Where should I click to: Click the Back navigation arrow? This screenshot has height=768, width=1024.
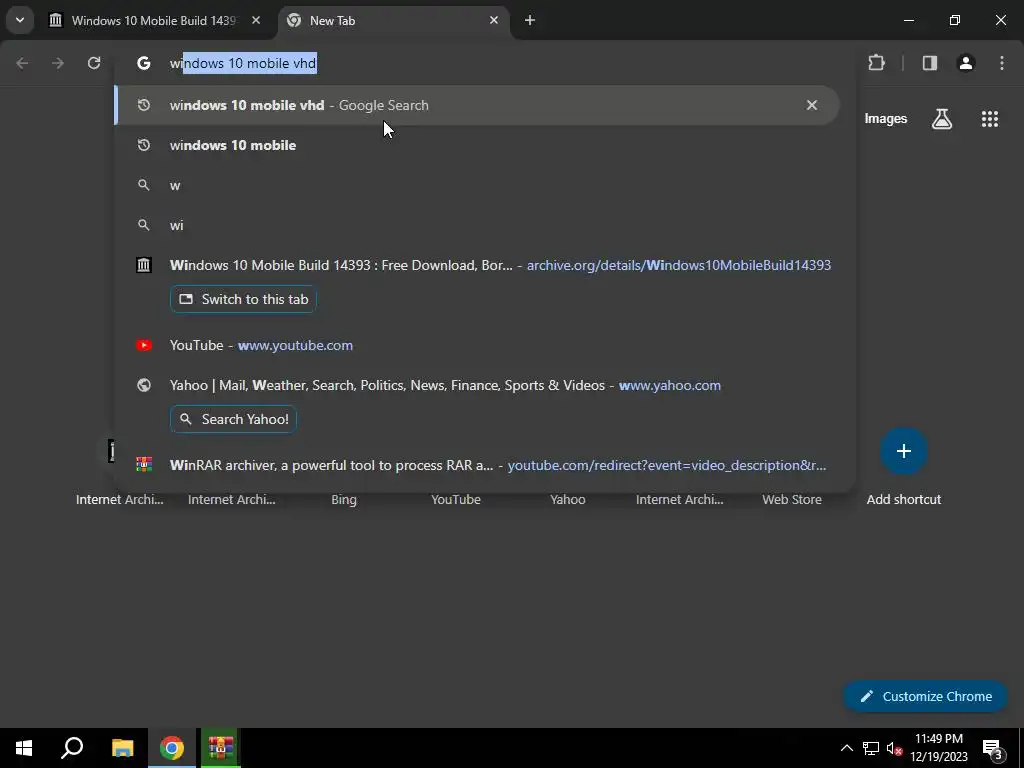(22, 63)
